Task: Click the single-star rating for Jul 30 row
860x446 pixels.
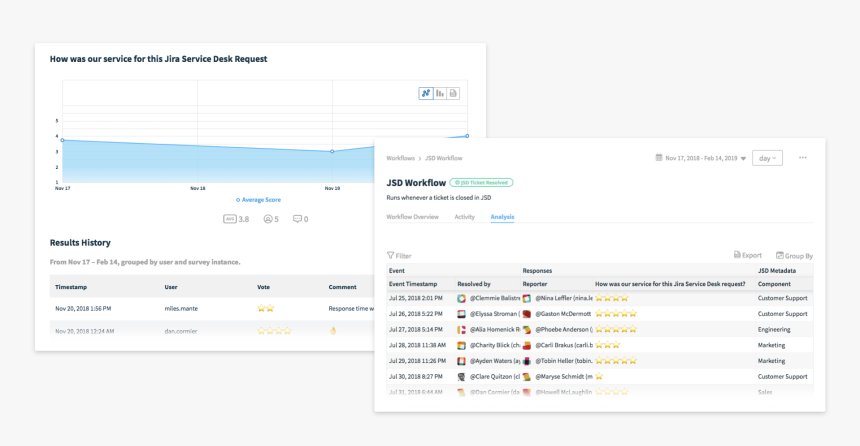Action: click(599, 376)
